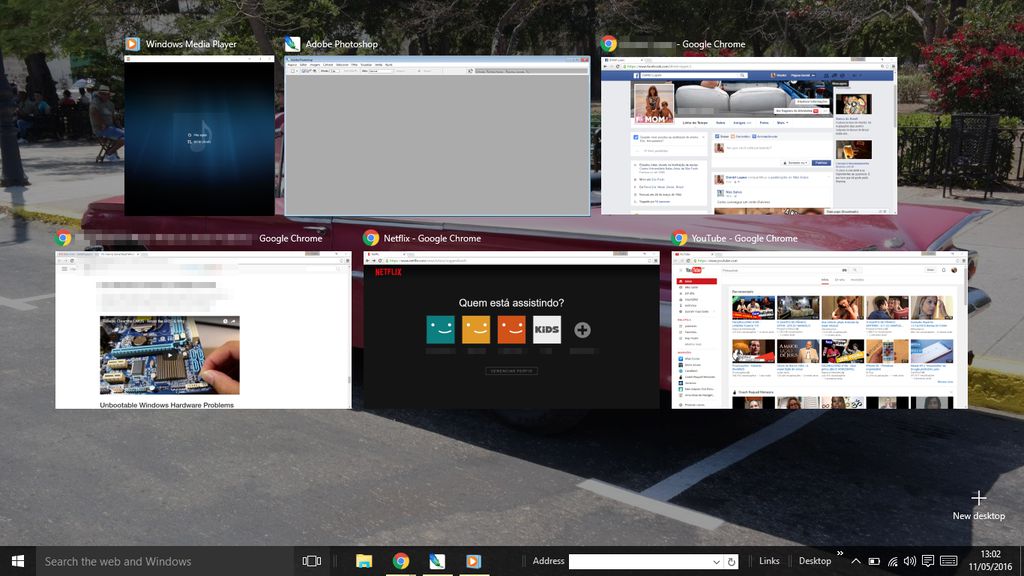Viewport: 1024px width, 576px height.
Task: Click the Windows Media Player title icon
Action: (x=133, y=44)
